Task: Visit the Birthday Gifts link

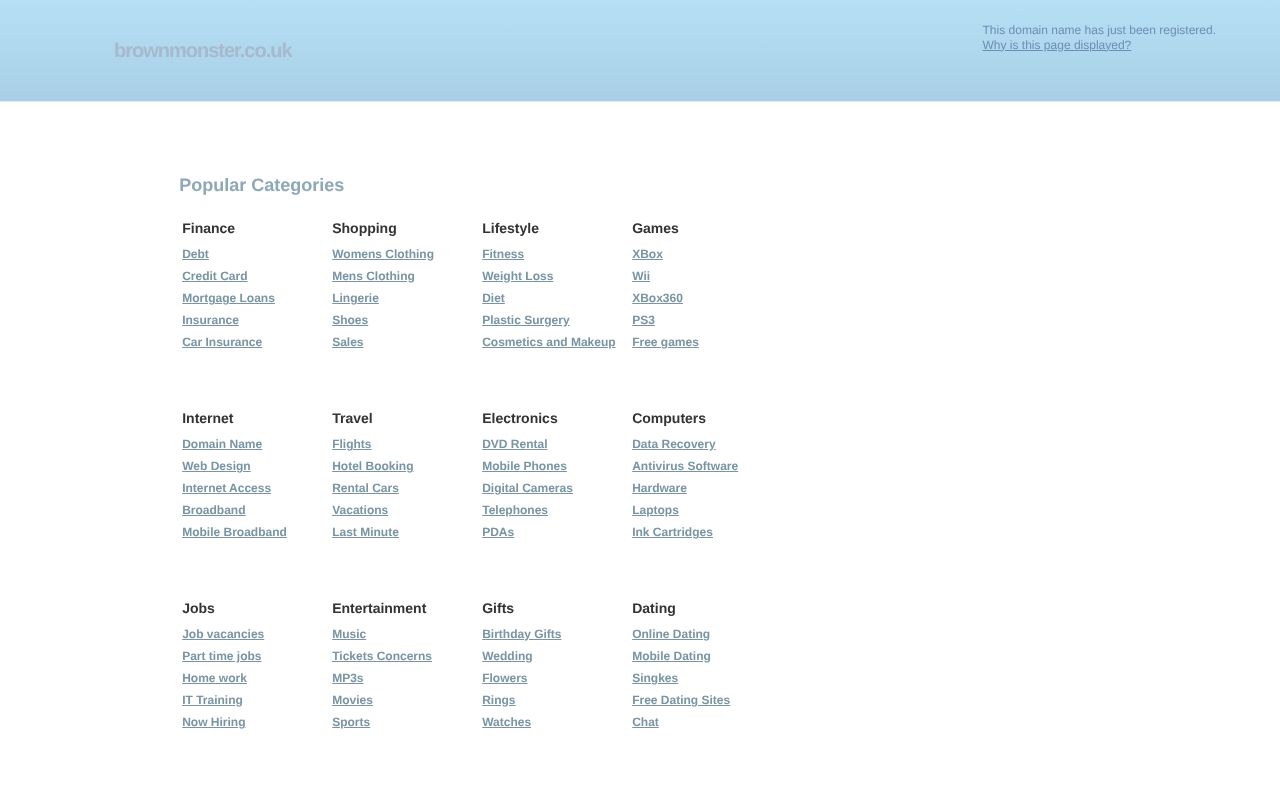Action: coord(521,634)
